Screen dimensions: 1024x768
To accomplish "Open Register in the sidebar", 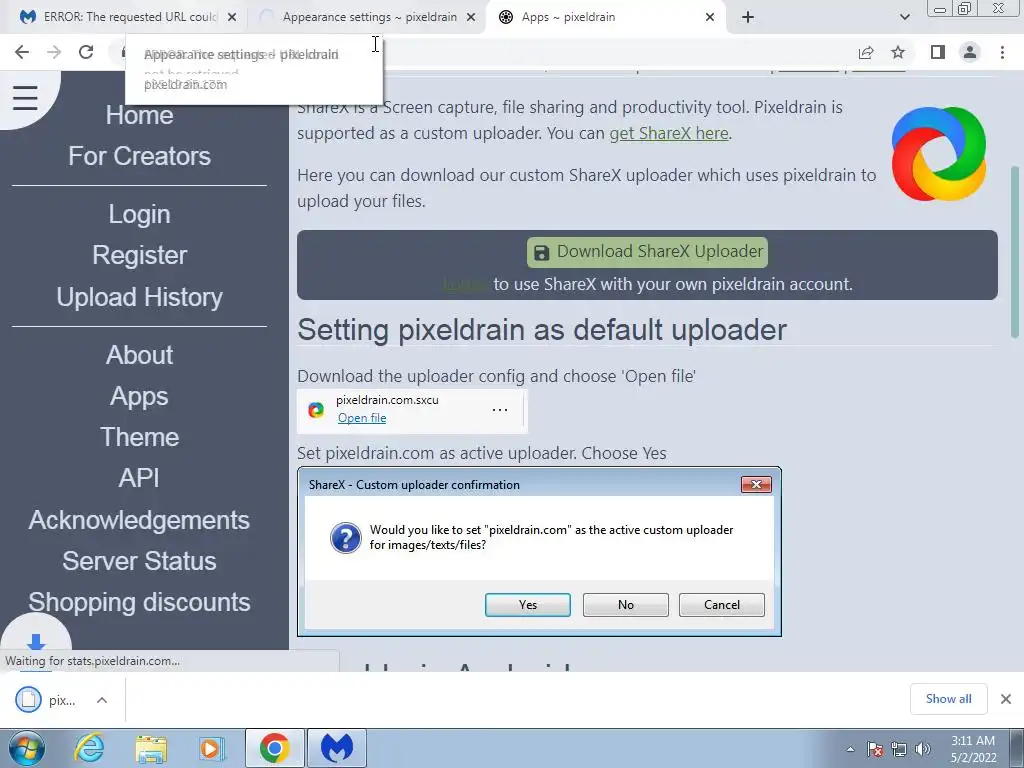I will point(139,255).
